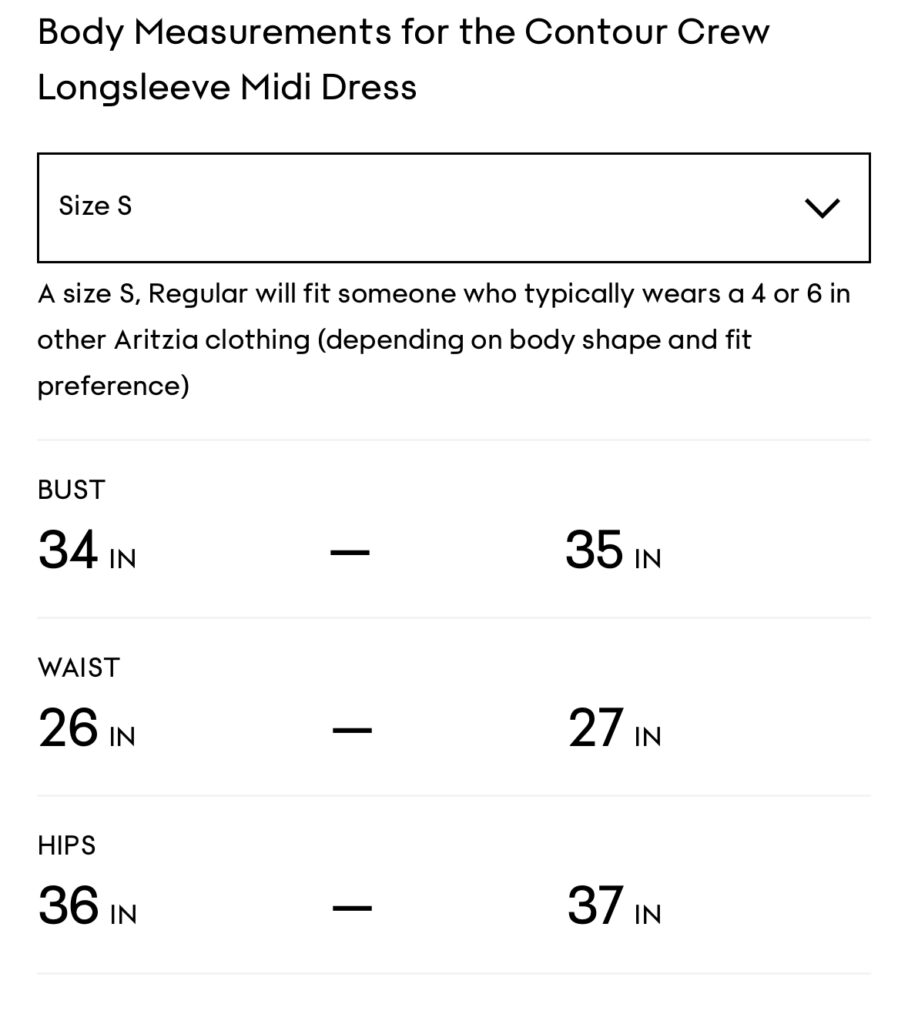This screenshot has width=908, height=1024.
Task: Select the HIPS measurement label
Action: [x=66, y=846]
